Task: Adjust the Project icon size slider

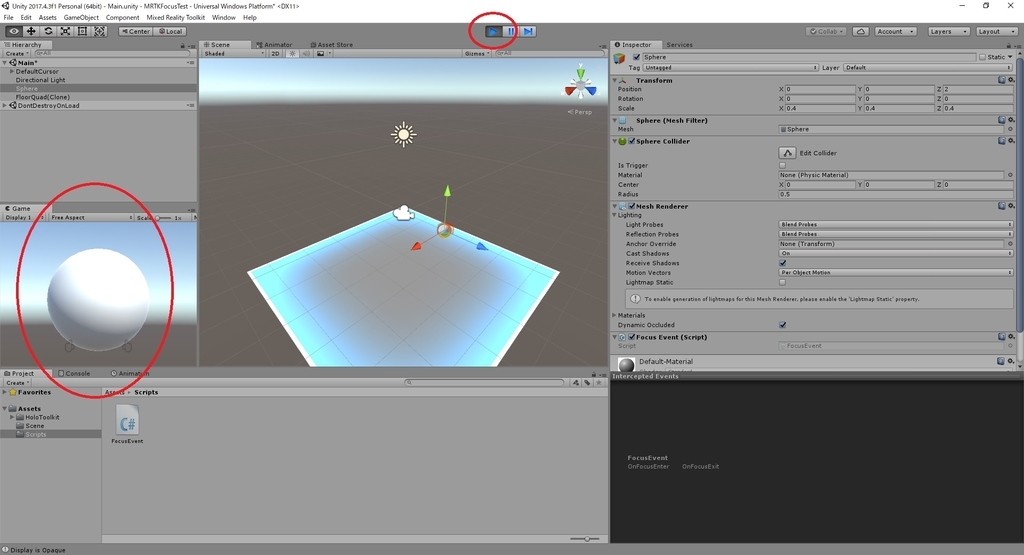Action: (584, 539)
